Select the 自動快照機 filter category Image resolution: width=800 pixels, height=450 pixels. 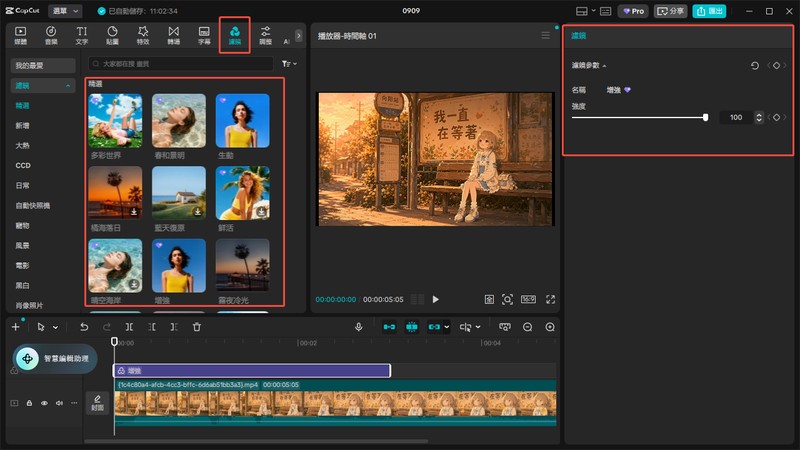point(33,205)
